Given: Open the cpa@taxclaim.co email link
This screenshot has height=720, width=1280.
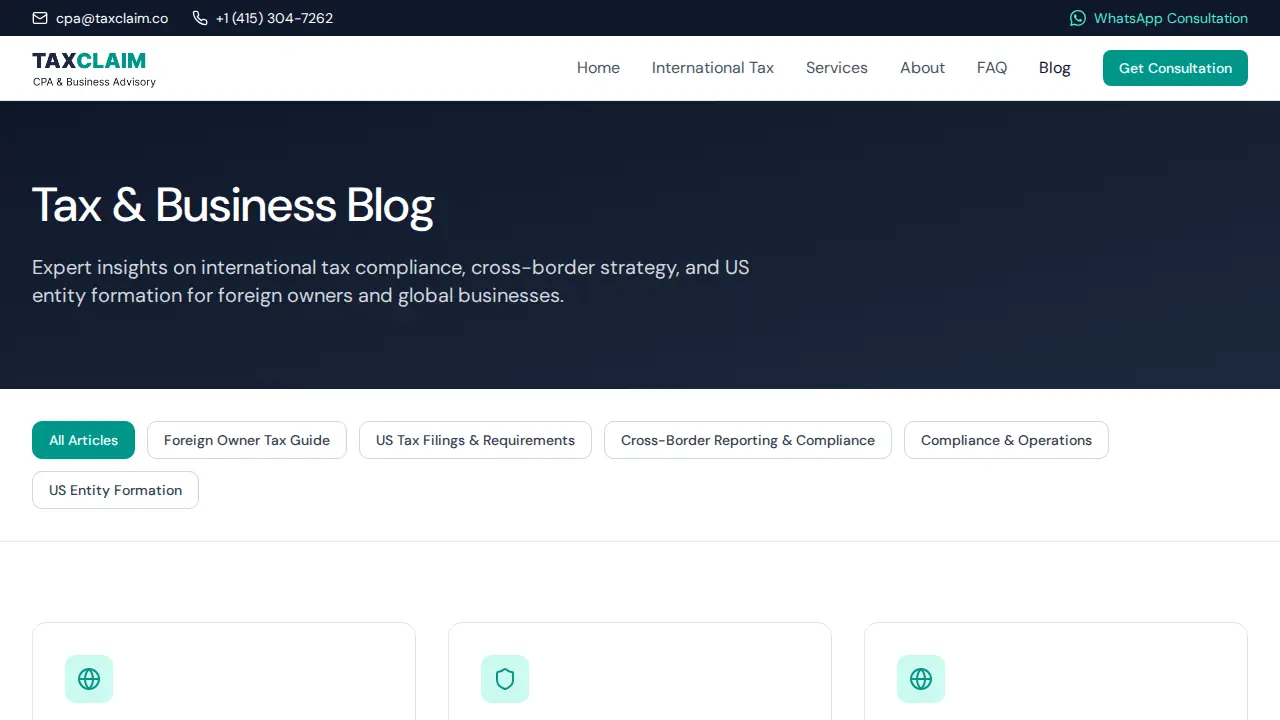Looking at the screenshot, I should [x=100, y=18].
